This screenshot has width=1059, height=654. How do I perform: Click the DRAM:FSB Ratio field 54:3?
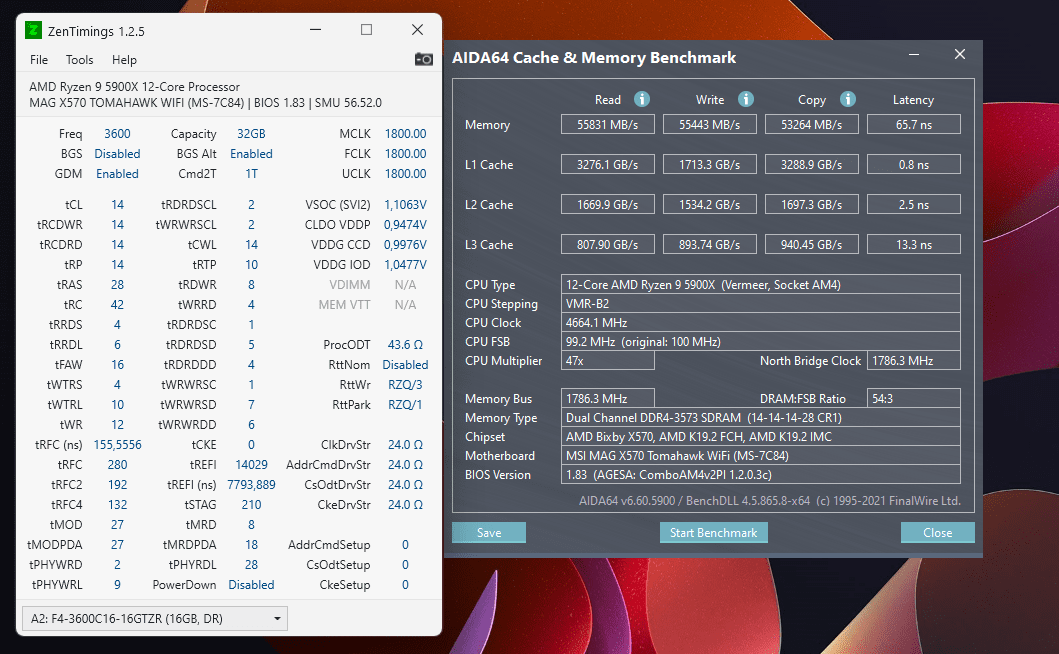914,398
